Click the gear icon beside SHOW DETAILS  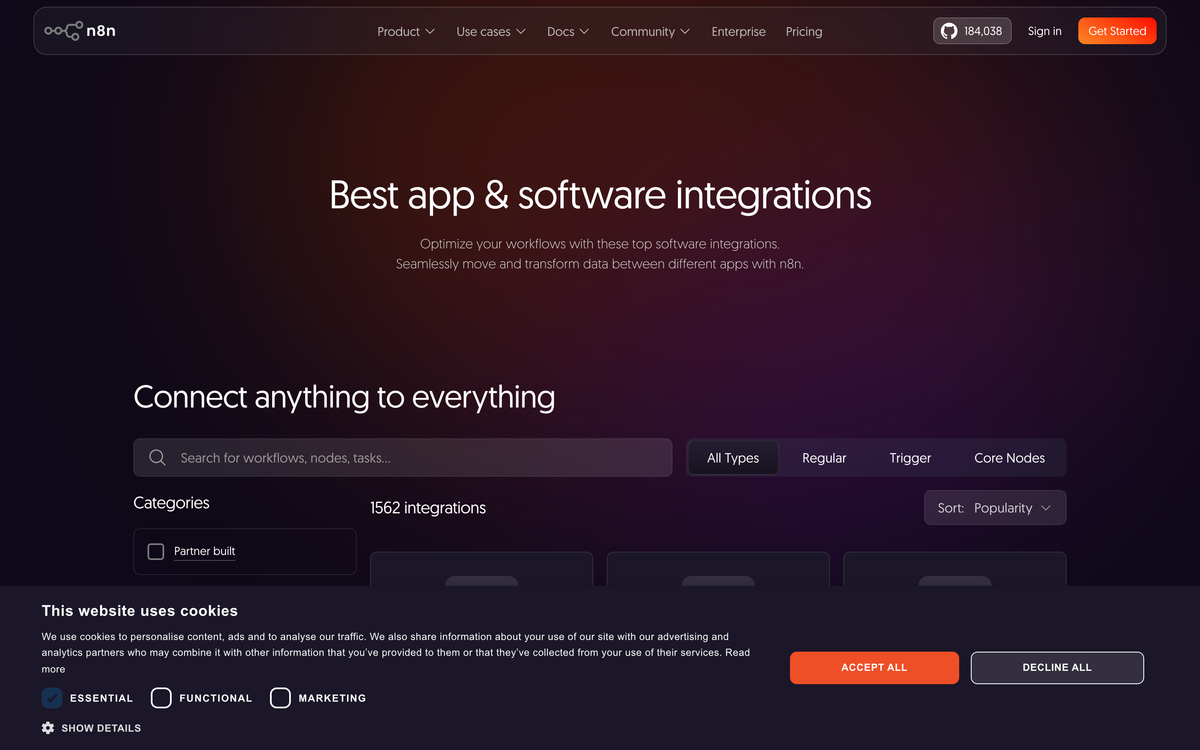[x=47, y=728]
